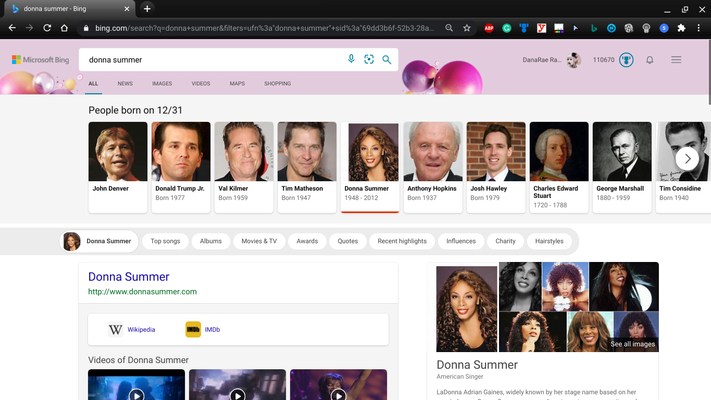The height and width of the screenshot is (400, 711).
Task: Open visual search camera icon
Action: 369,59
